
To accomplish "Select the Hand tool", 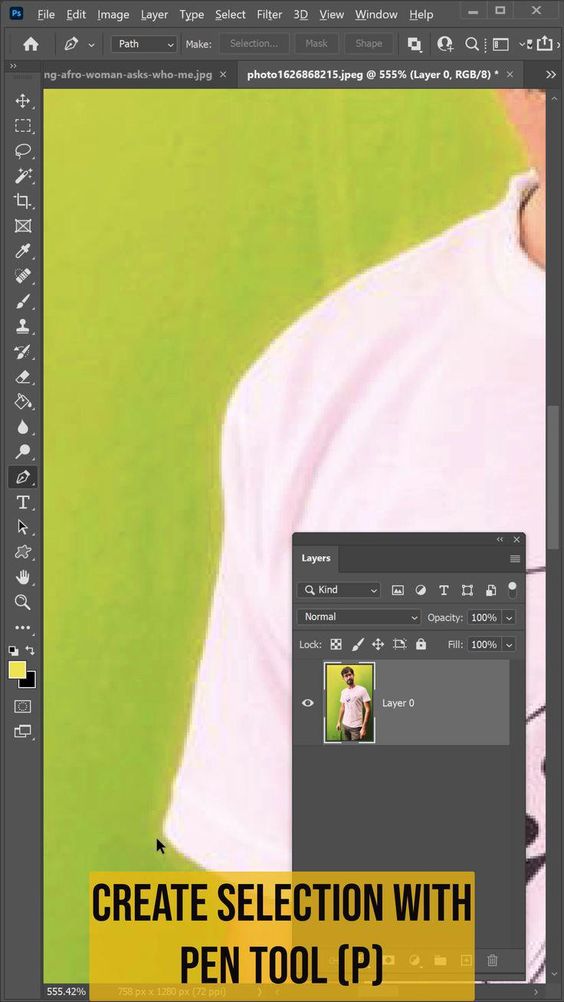I will [x=23, y=577].
